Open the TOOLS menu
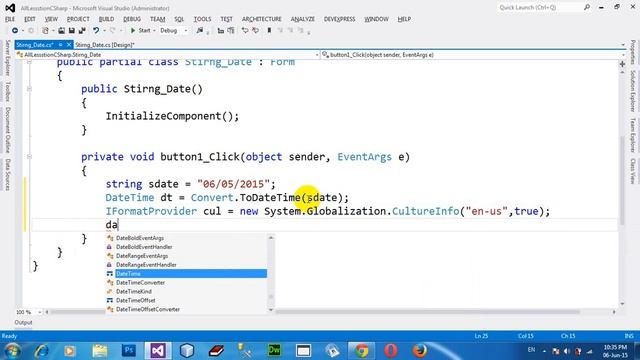The width and height of the screenshot is (640, 360). pos(202,19)
